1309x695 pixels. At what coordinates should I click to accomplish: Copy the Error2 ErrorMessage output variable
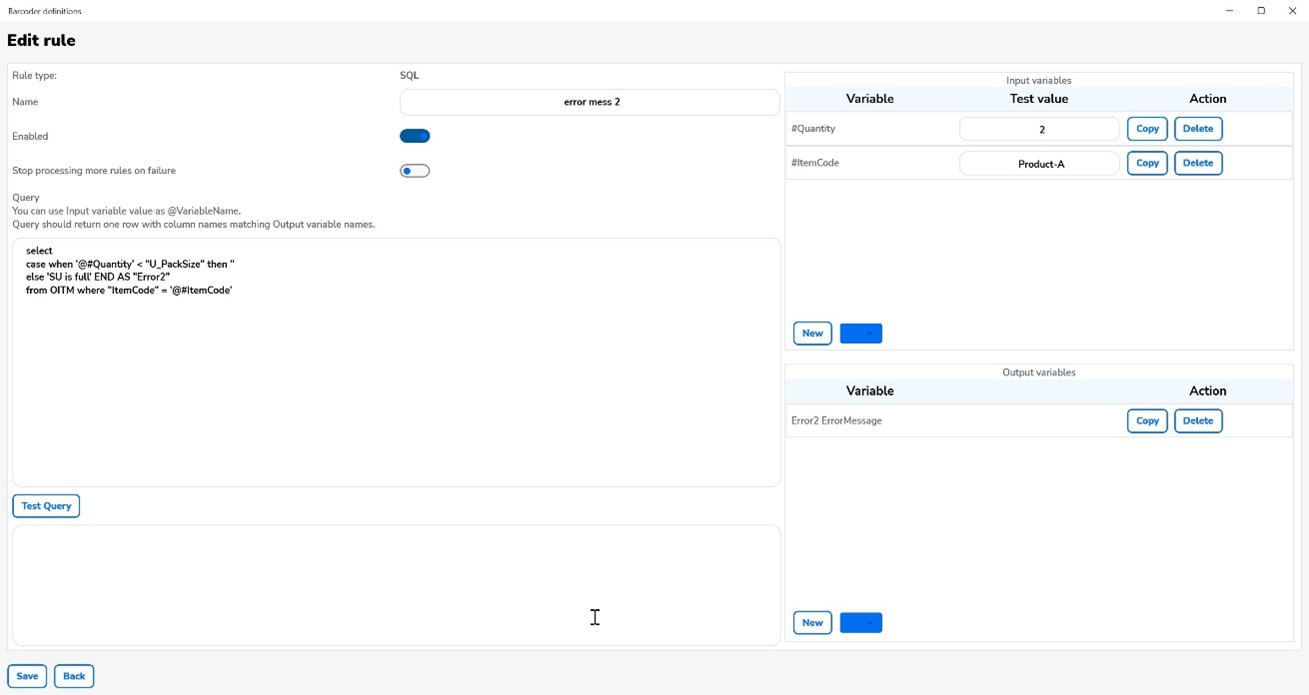(1147, 421)
